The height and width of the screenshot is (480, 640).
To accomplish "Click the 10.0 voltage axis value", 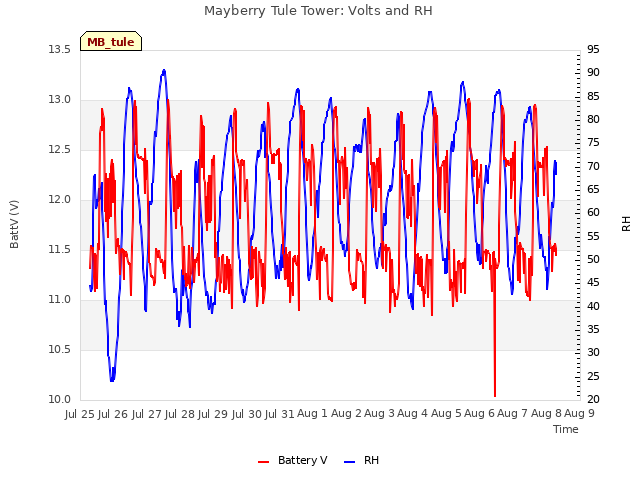I will [x=60, y=400].
